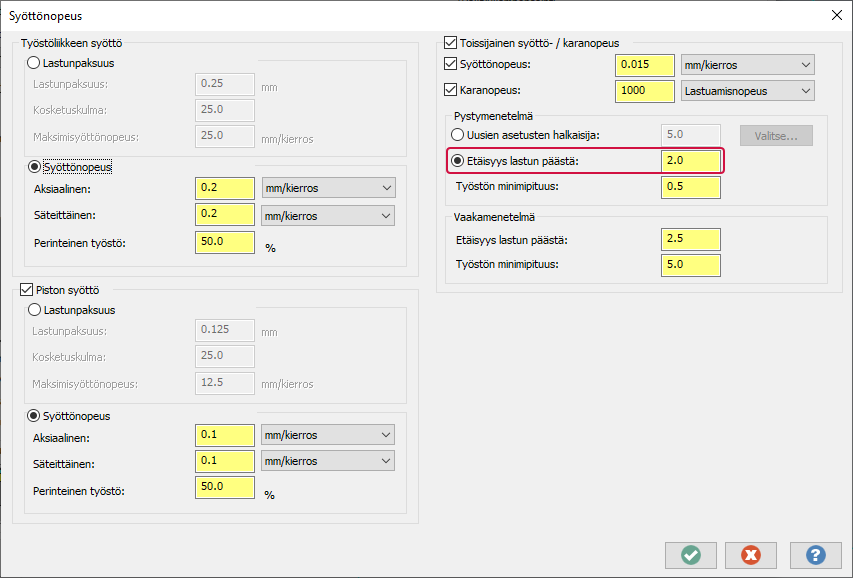Disable the Karanopeus checkbox
The width and height of the screenshot is (853, 578).
(x=450, y=90)
